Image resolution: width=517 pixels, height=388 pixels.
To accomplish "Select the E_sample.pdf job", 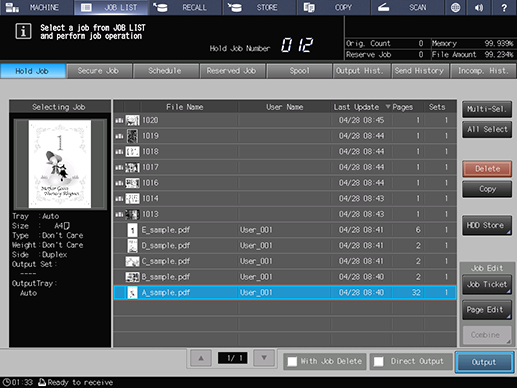I will click(x=285, y=230).
